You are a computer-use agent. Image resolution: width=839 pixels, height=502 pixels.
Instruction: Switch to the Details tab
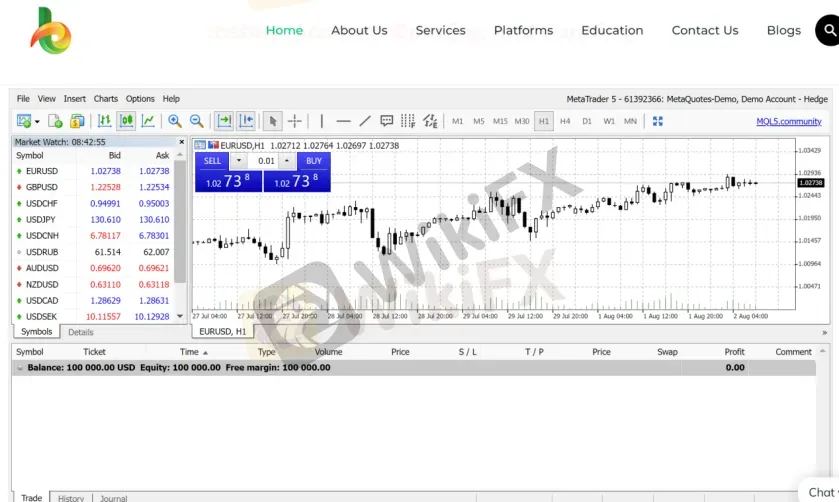[x=81, y=332]
